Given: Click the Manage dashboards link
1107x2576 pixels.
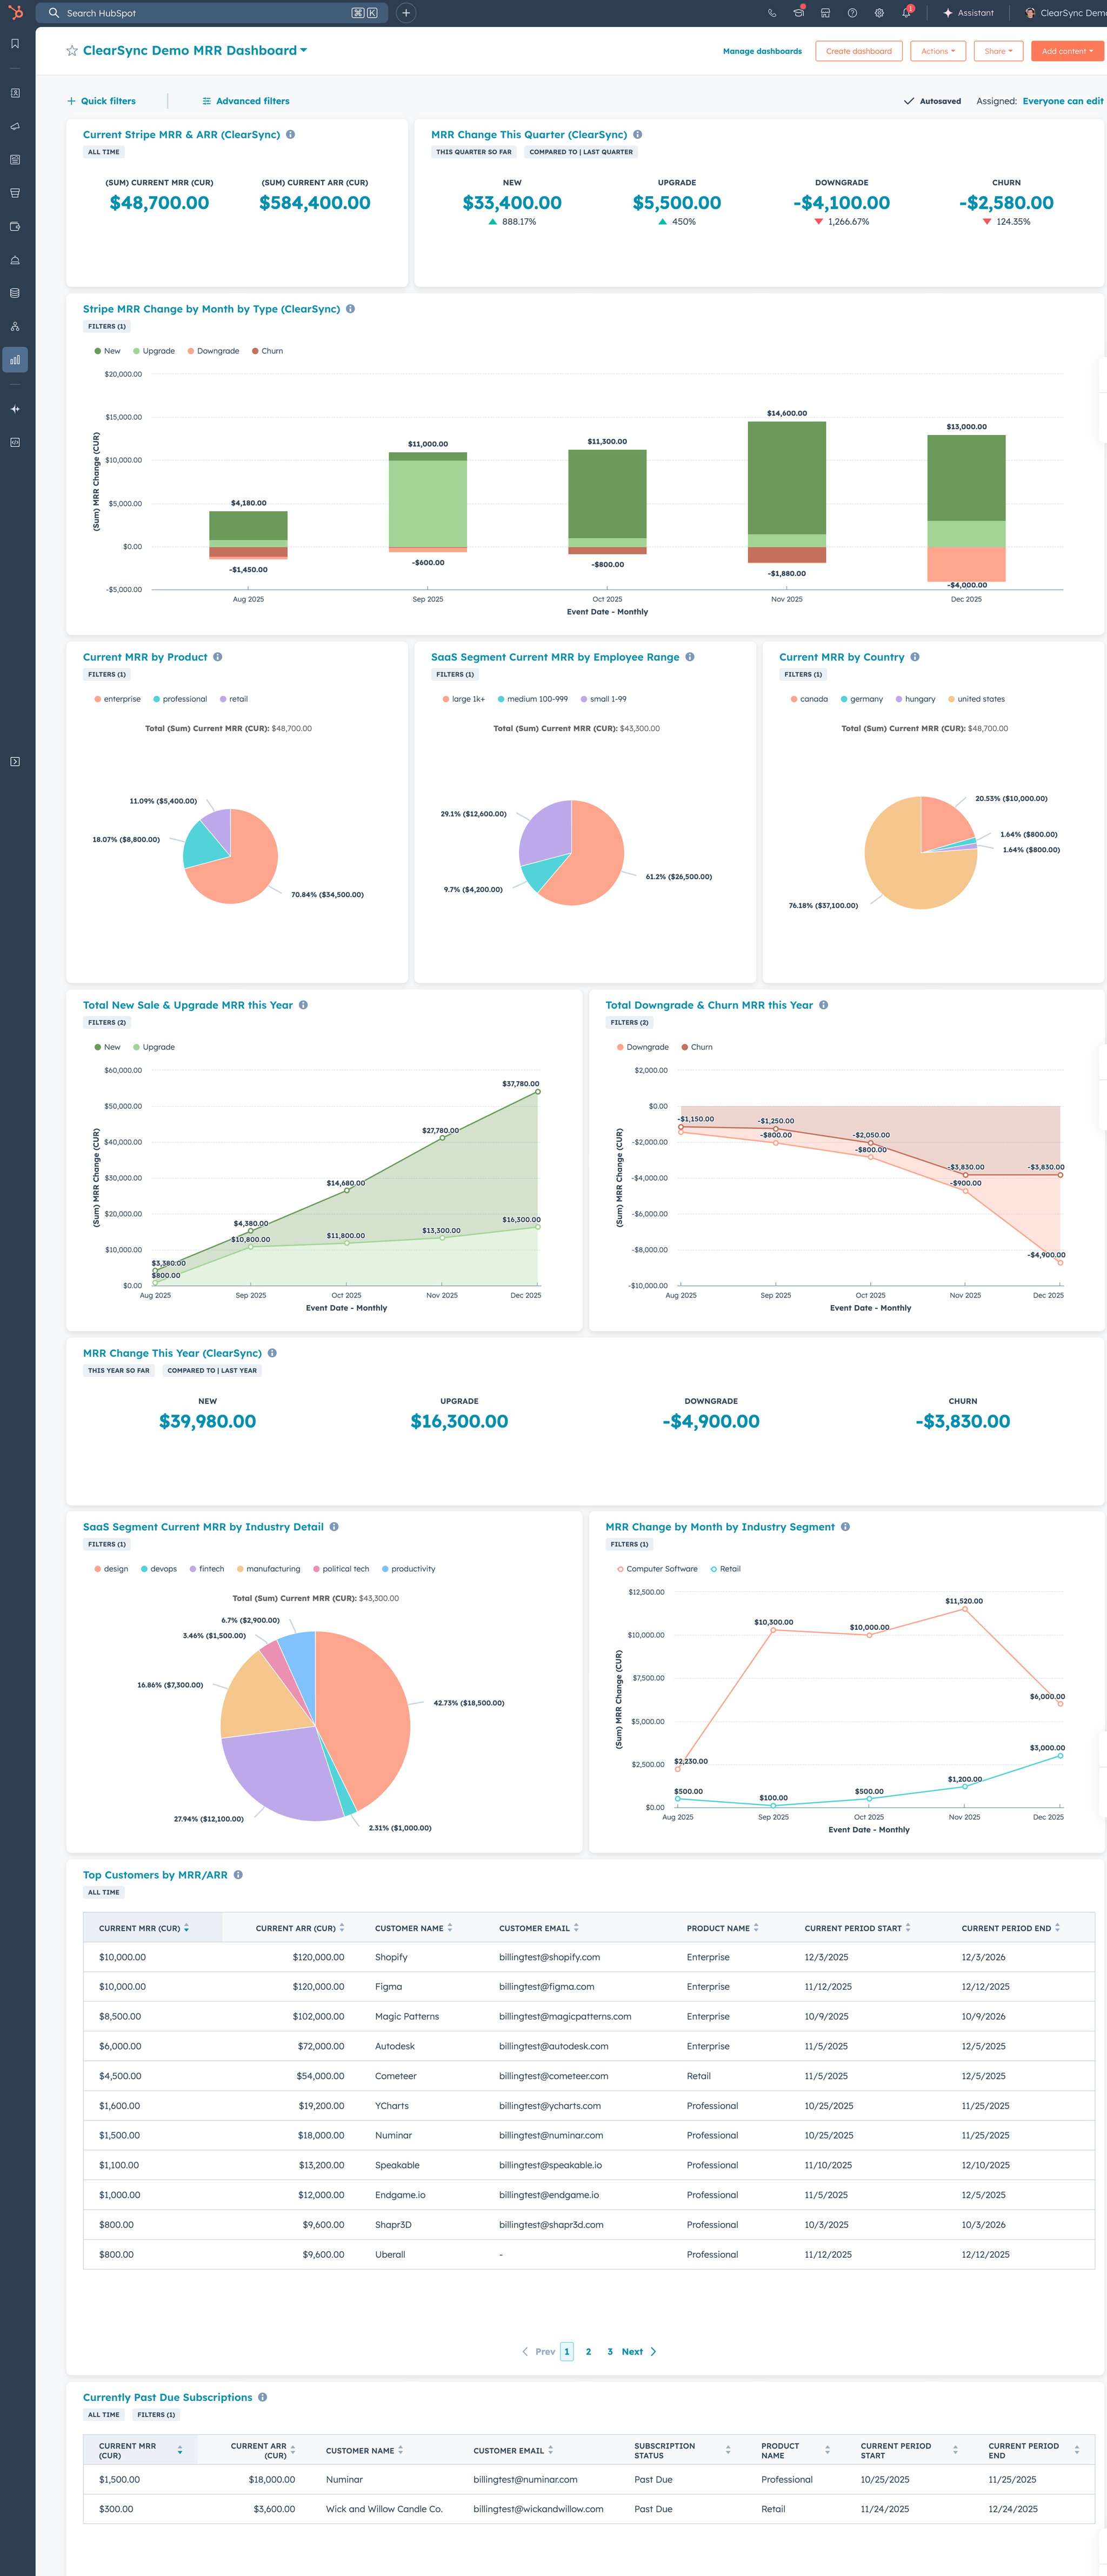Looking at the screenshot, I should click(x=762, y=51).
